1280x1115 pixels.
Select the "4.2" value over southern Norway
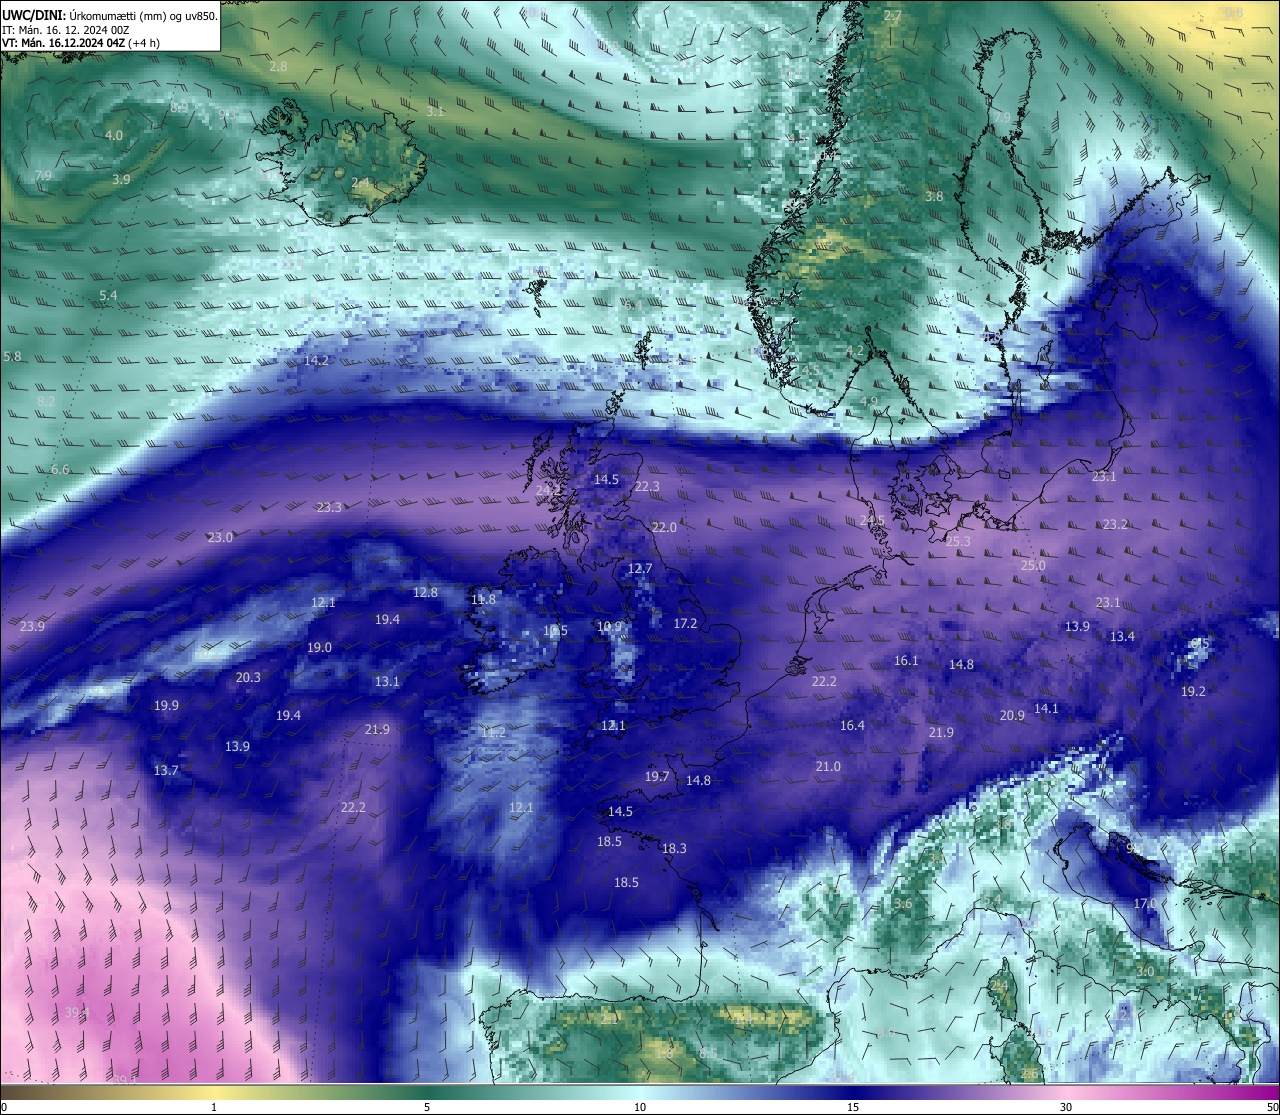pyautogui.click(x=855, y=350)
